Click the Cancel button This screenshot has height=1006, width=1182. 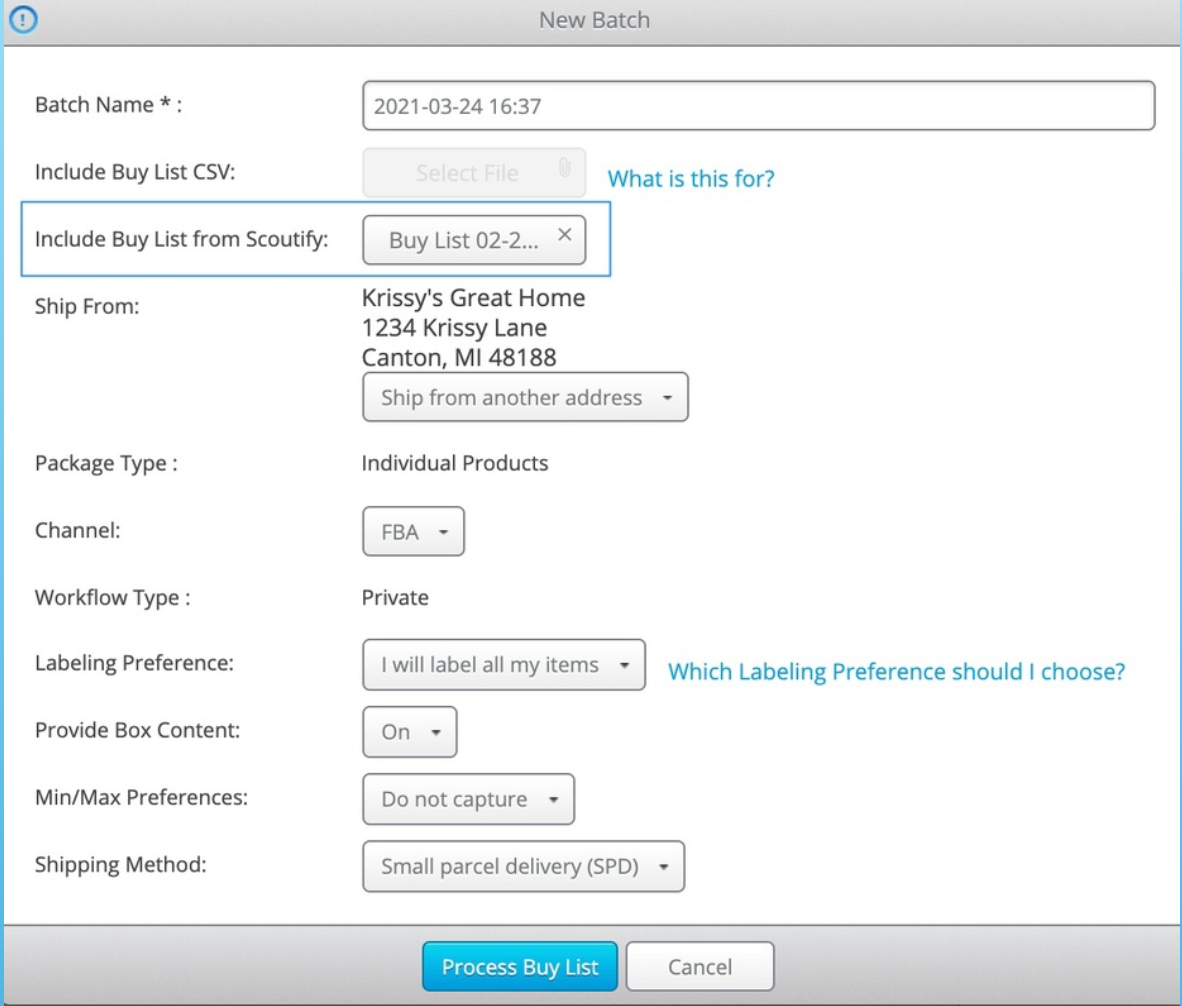pyautogui.click(x=700, y=966)
